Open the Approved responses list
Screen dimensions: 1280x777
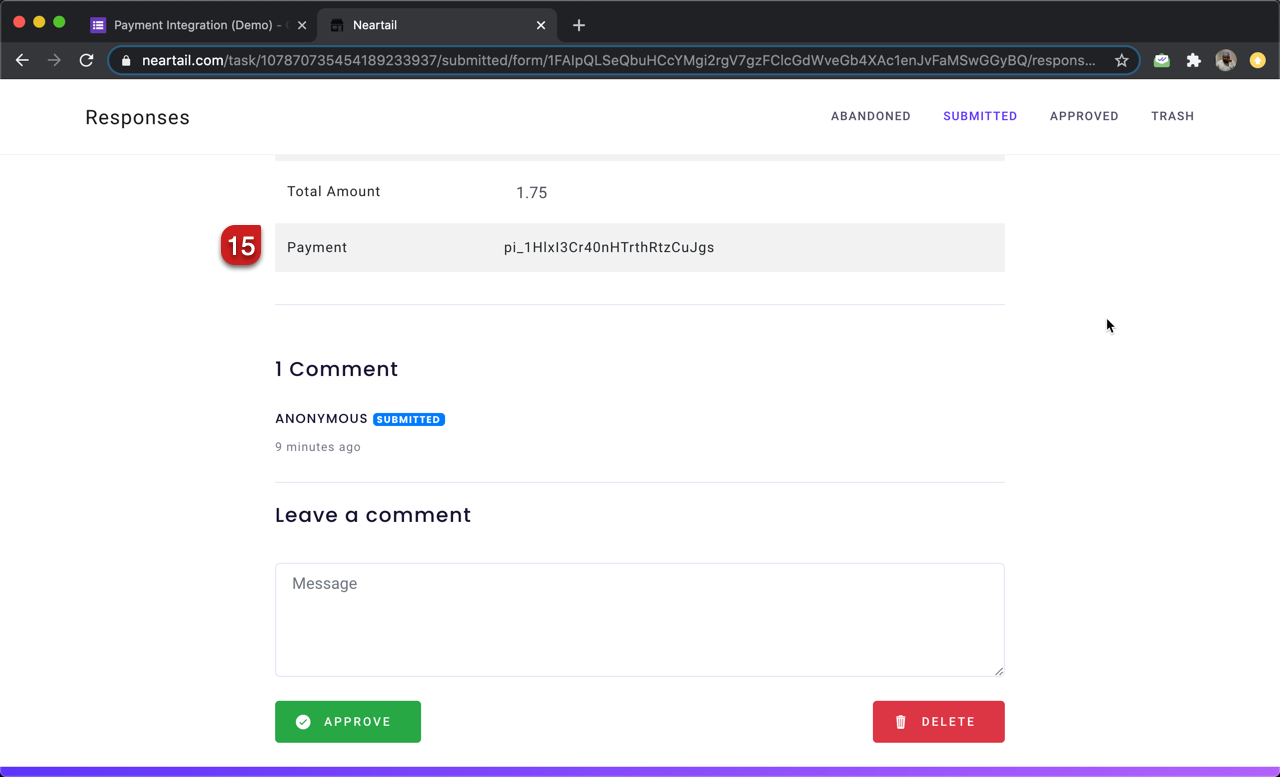1084,116
